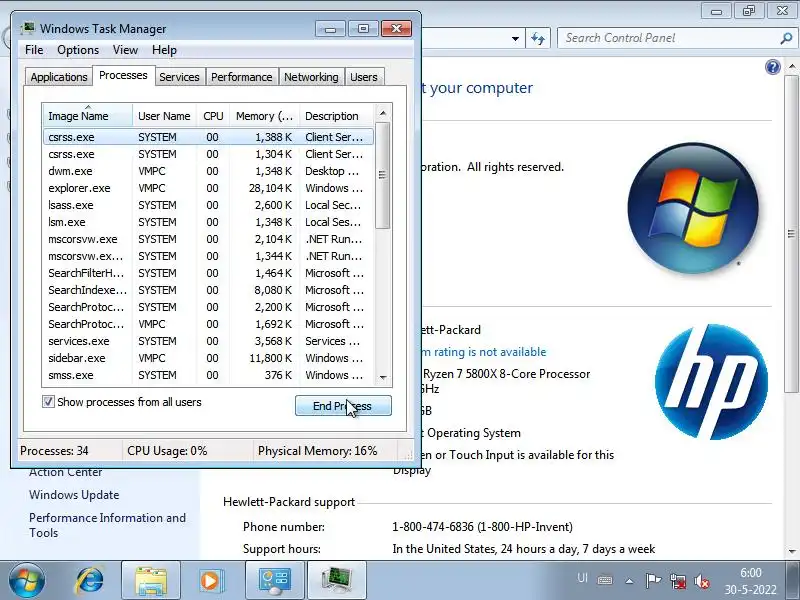Open the File menu in Task Manager
This screenshot has height=600, width=800.
click(34, 50)
